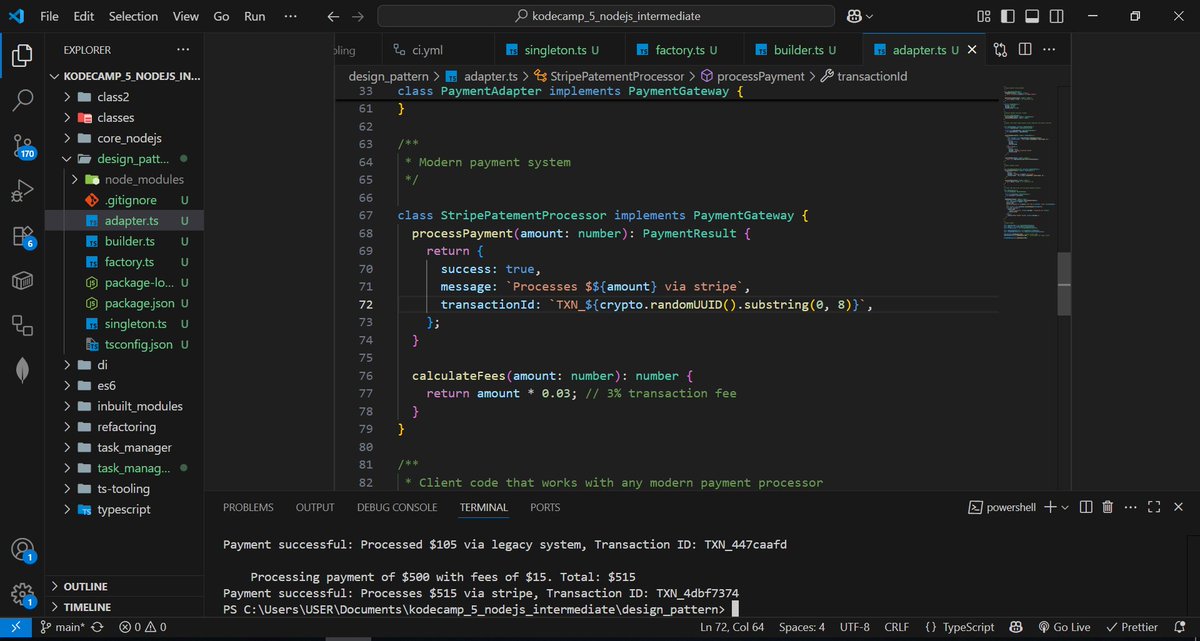Viewport: 1200px width, 641px height.
Task: Collapse the design_patt... folder
Action: pyautogui.click(x=124, y=159)
